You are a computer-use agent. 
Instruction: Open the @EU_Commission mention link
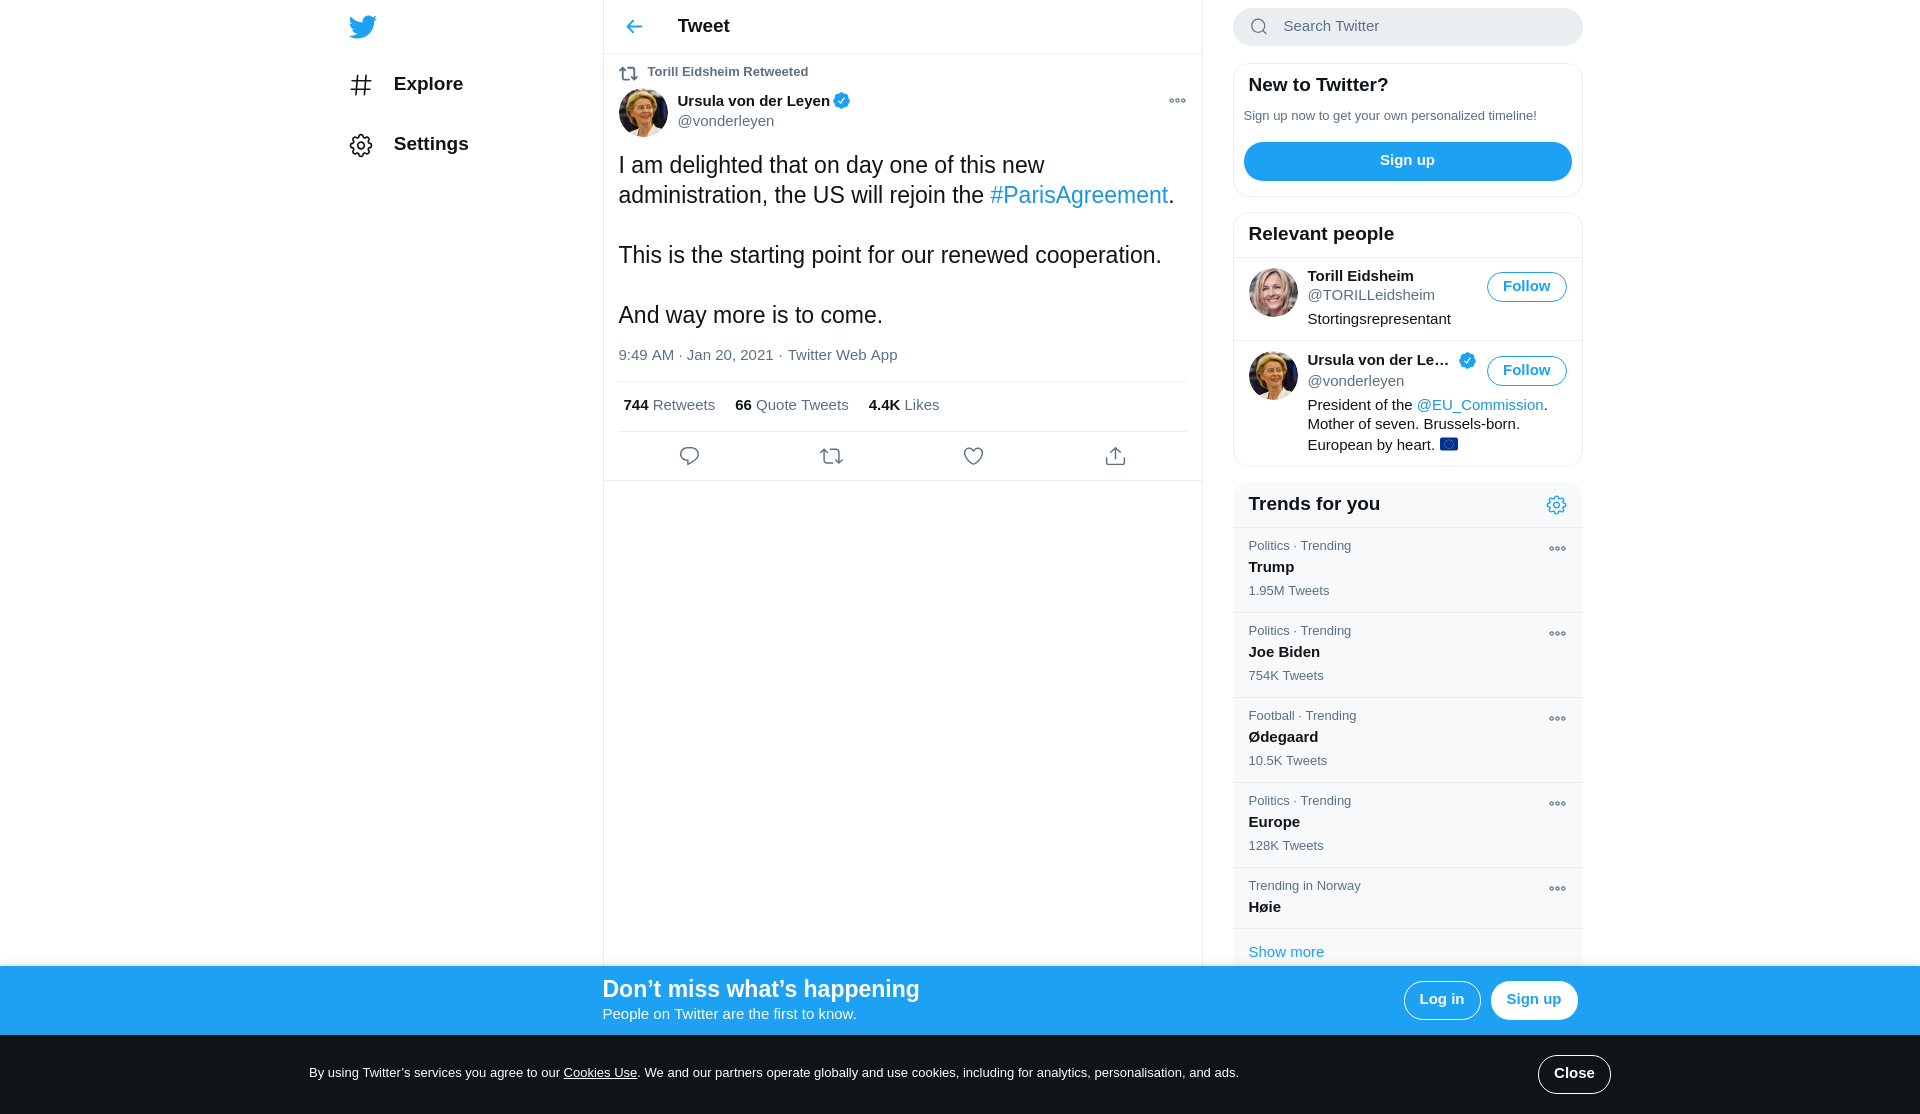click(1480, 405)
